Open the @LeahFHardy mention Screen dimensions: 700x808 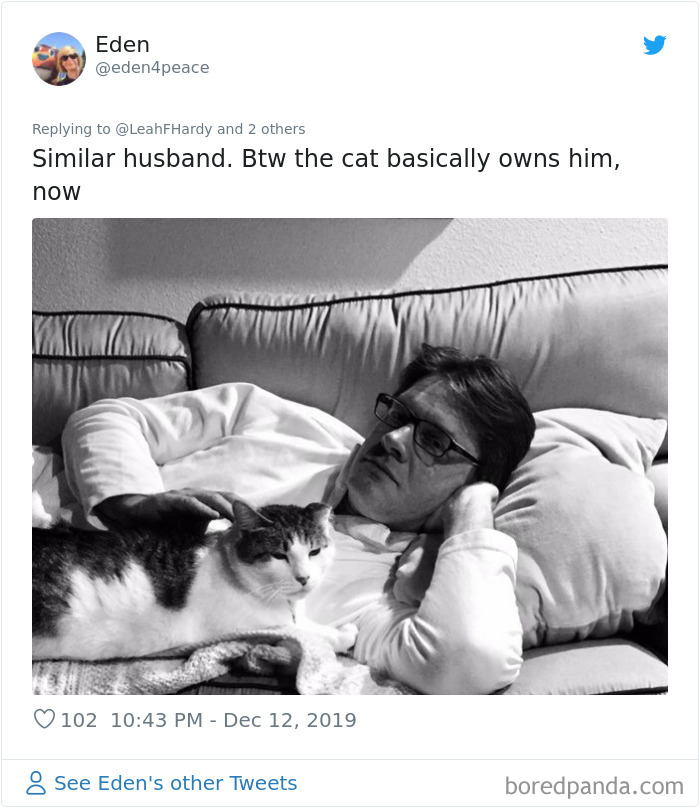pos(164,129)
